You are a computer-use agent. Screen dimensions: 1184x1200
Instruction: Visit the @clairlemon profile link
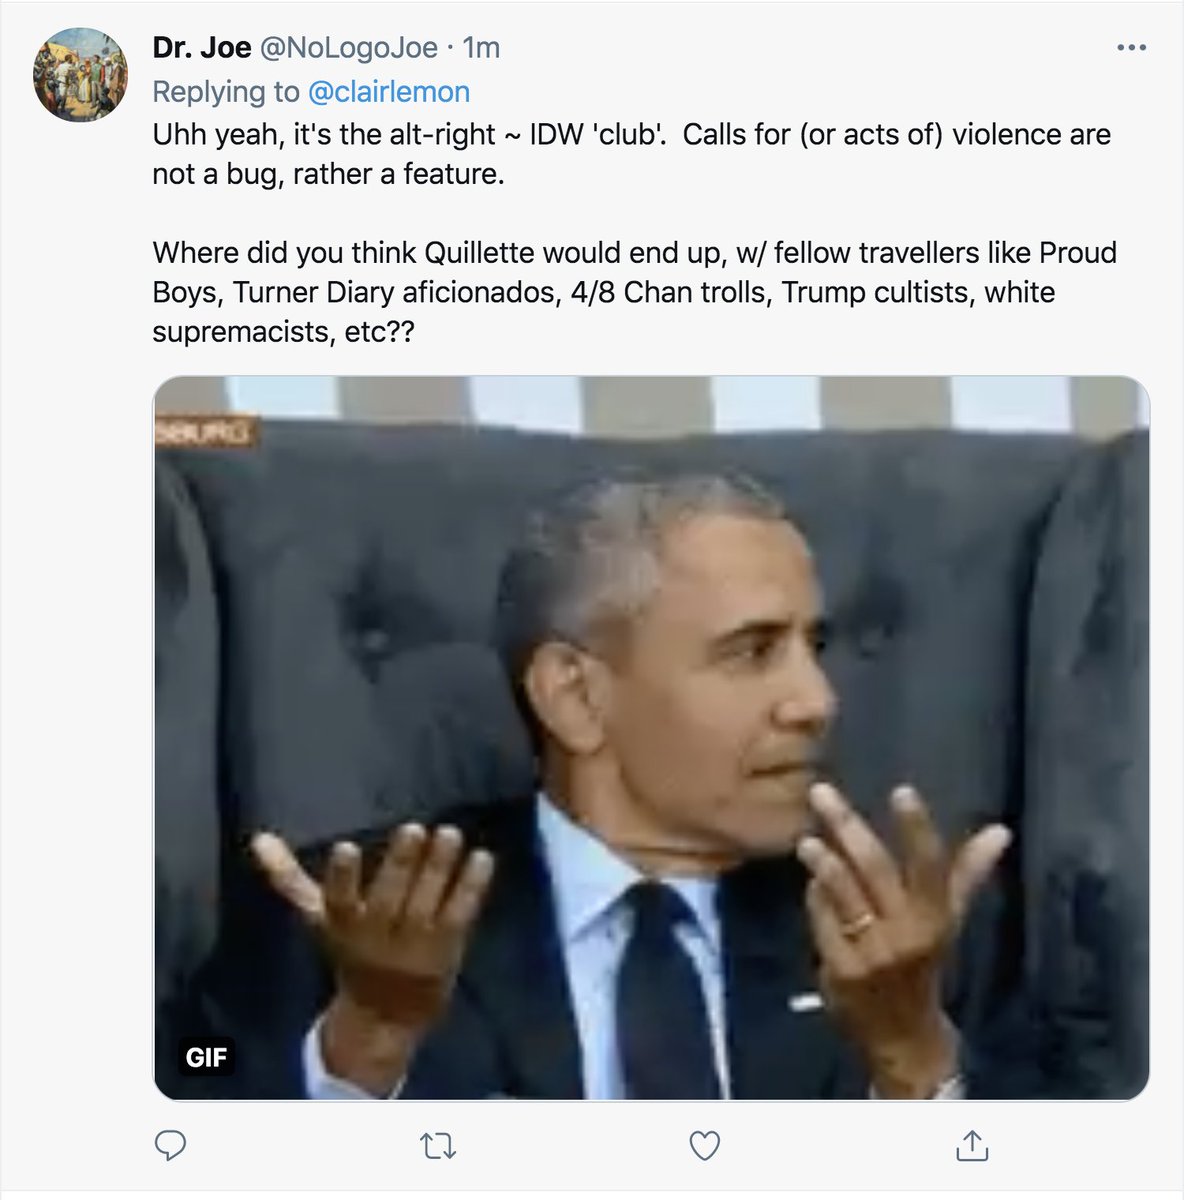click(389, 92)
